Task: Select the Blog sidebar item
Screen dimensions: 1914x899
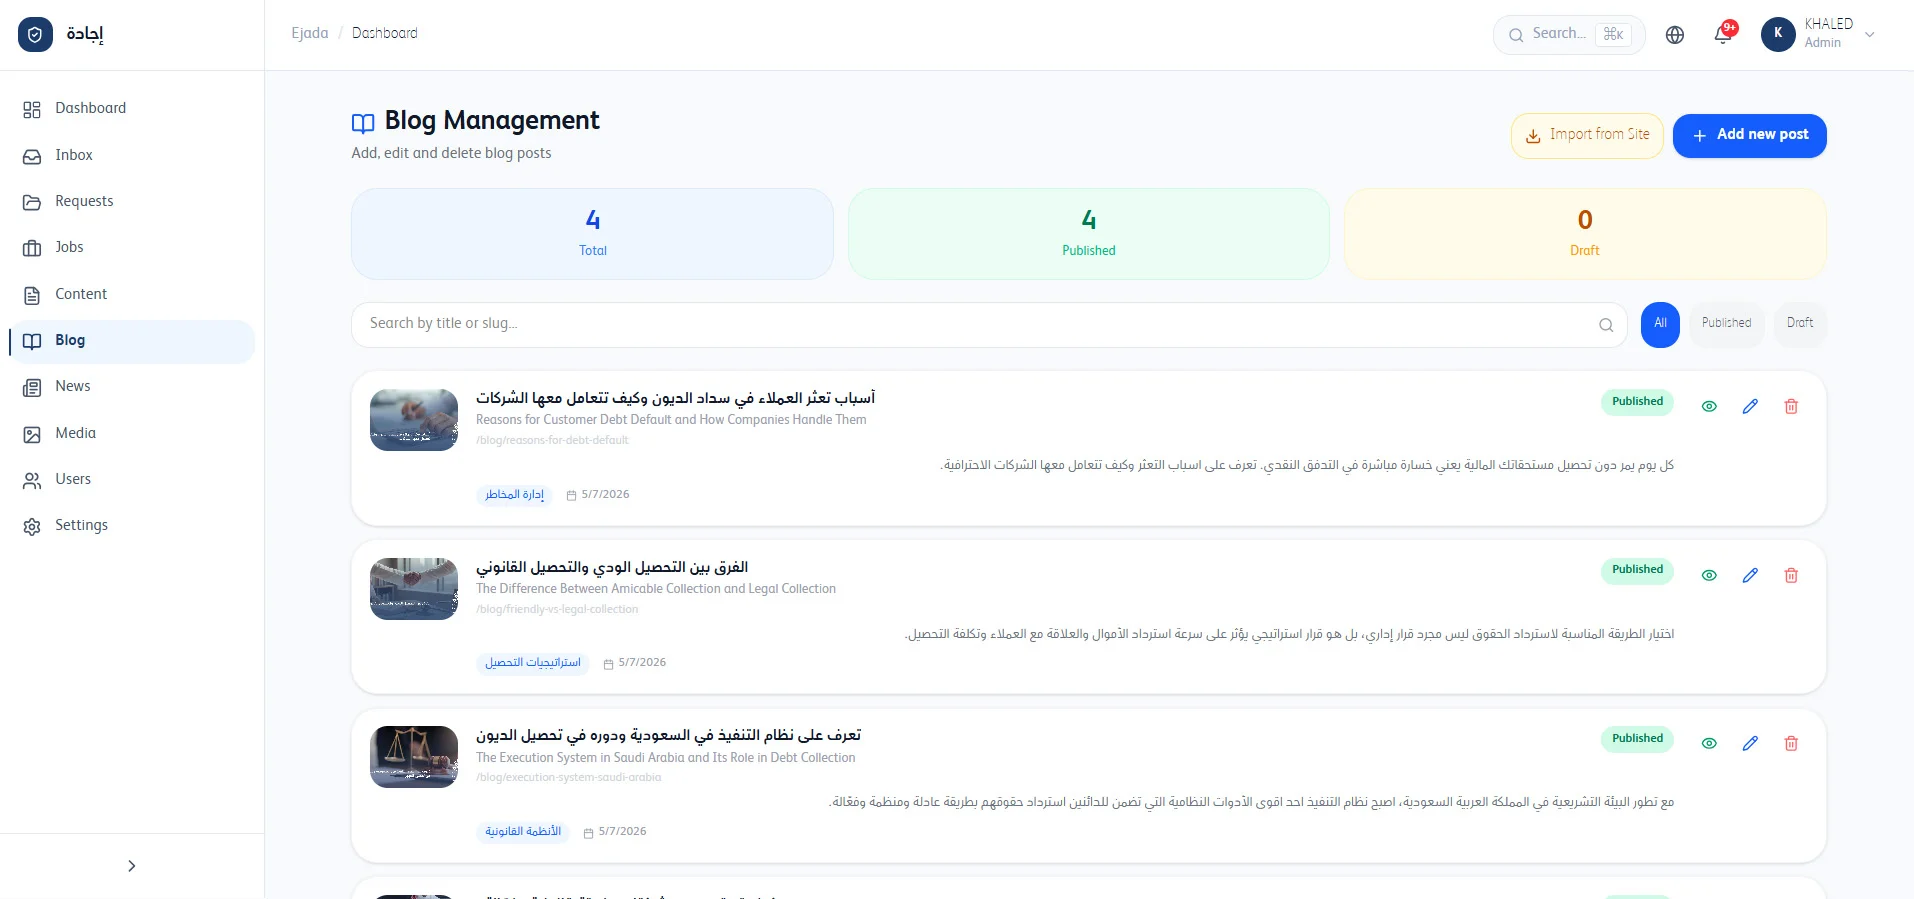Action: pyautogui.click(x=132, y=341)
